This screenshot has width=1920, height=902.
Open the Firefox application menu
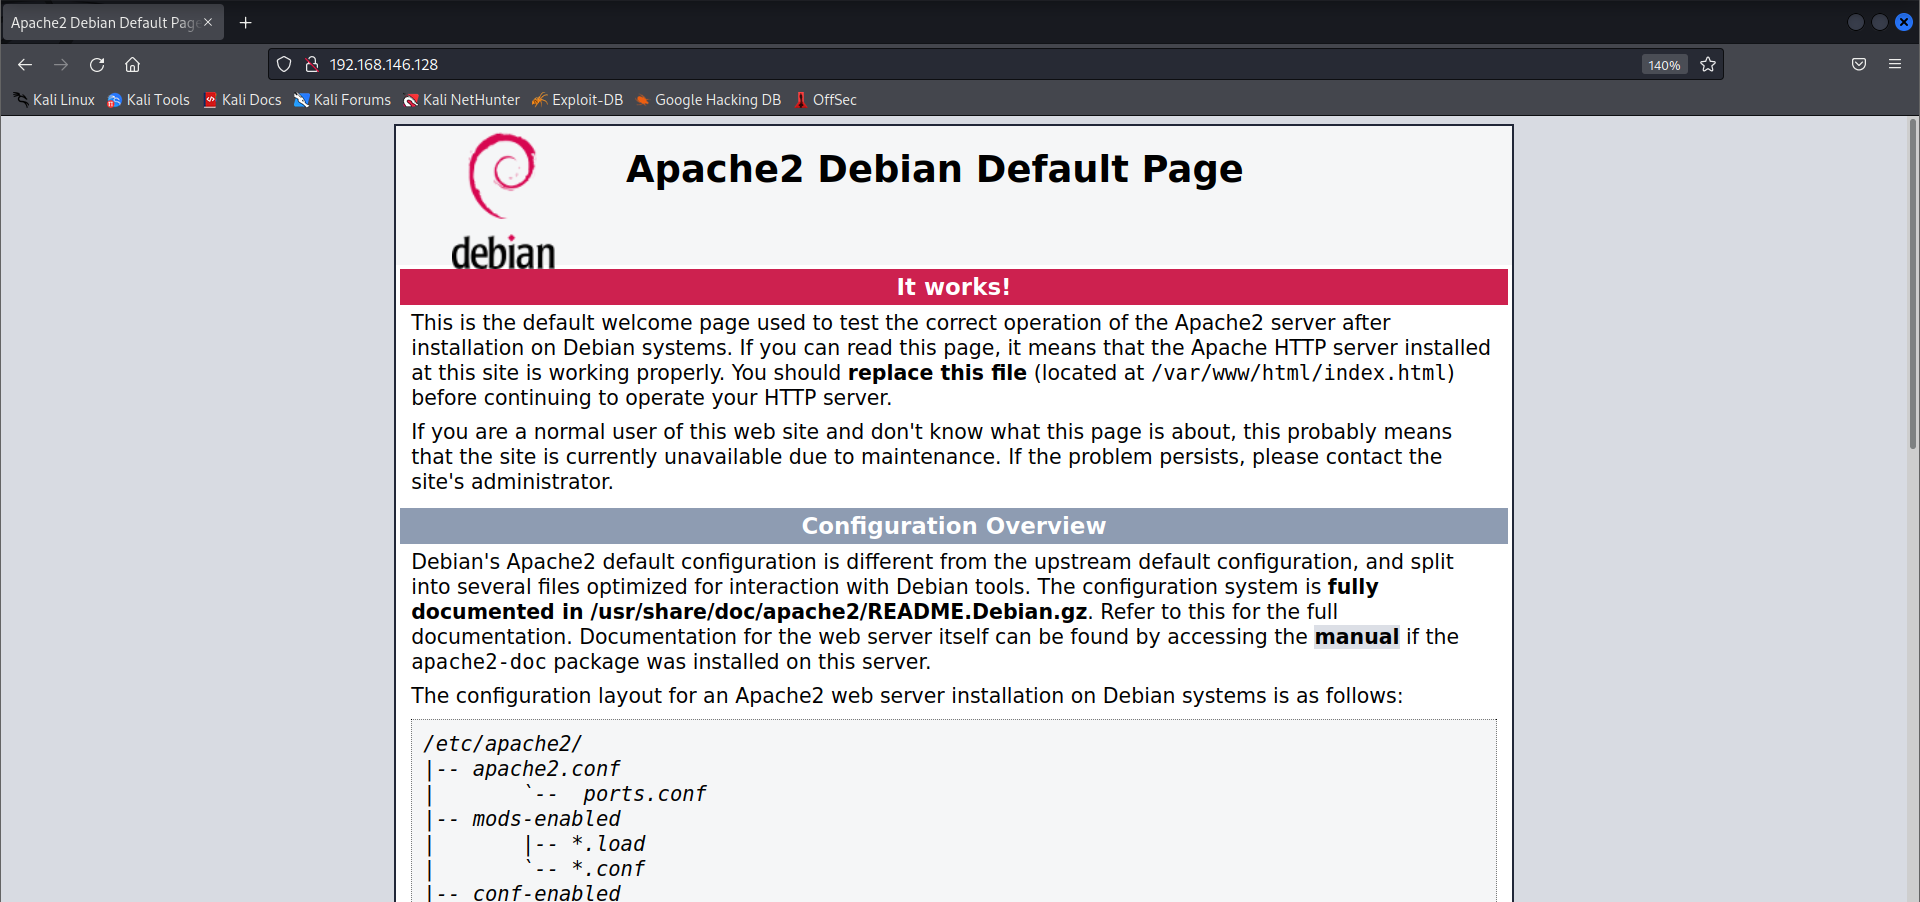click(1895, 64)
